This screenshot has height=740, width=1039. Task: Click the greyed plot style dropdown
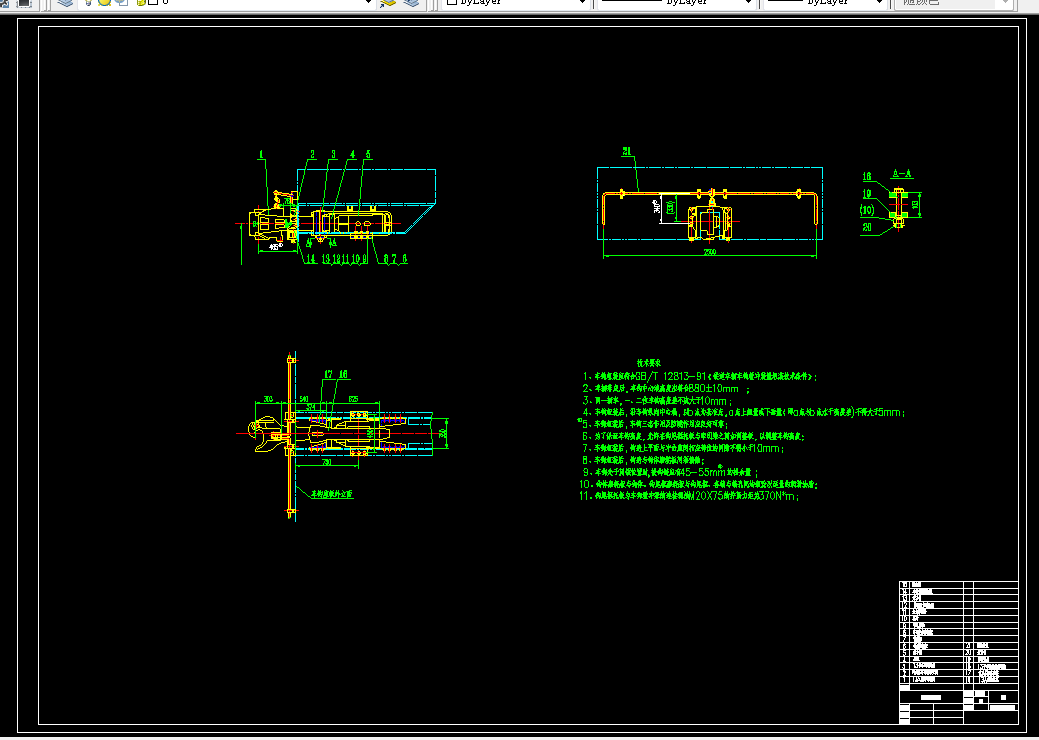pyautogui.click(x=954, y=3)
